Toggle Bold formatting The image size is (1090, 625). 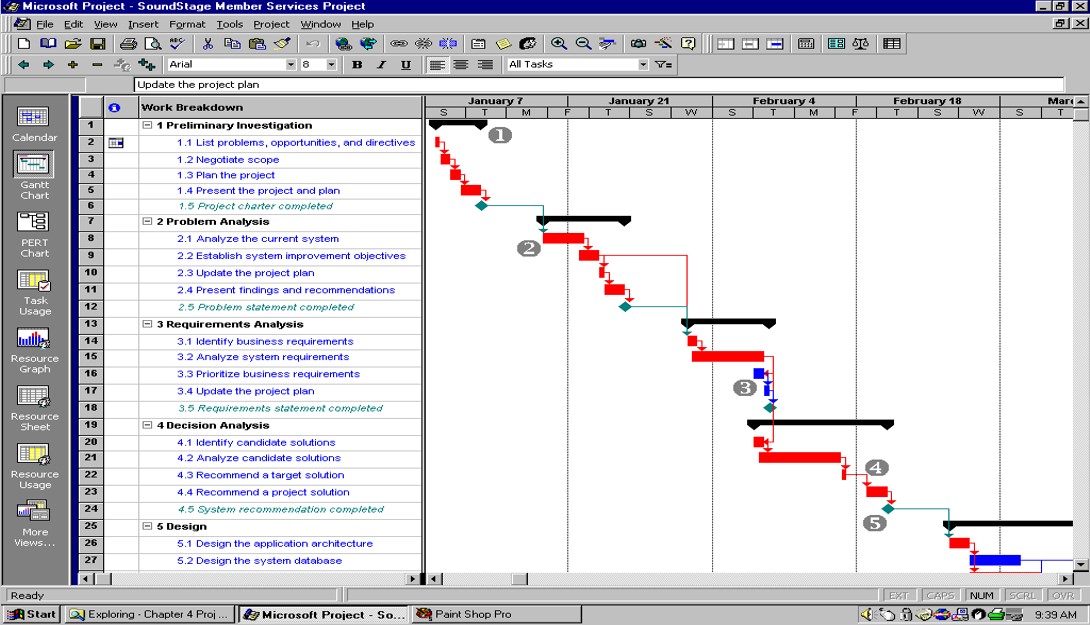click(357, 65)
